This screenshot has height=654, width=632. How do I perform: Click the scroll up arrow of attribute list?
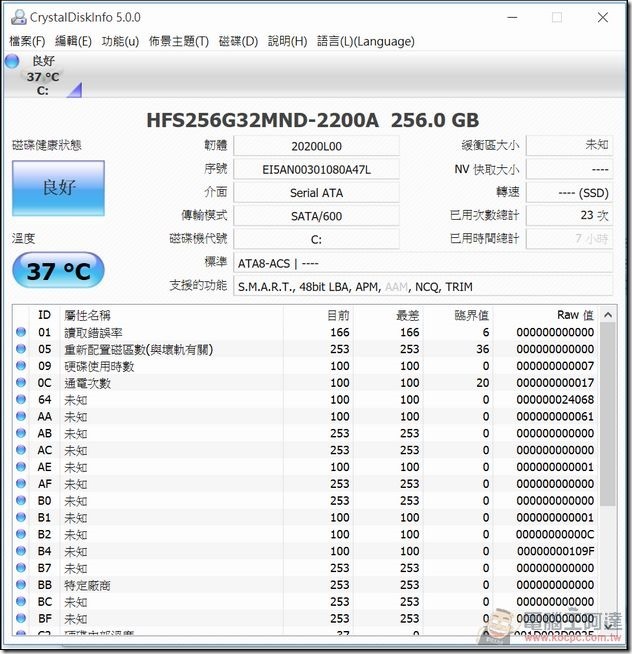(608, 315)
